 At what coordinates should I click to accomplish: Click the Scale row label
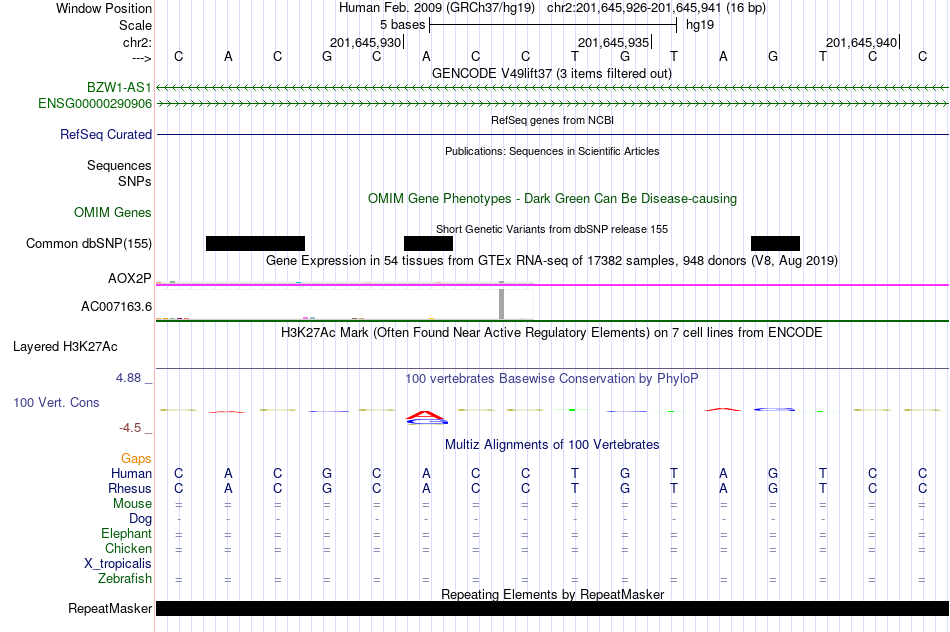(135, 25)
